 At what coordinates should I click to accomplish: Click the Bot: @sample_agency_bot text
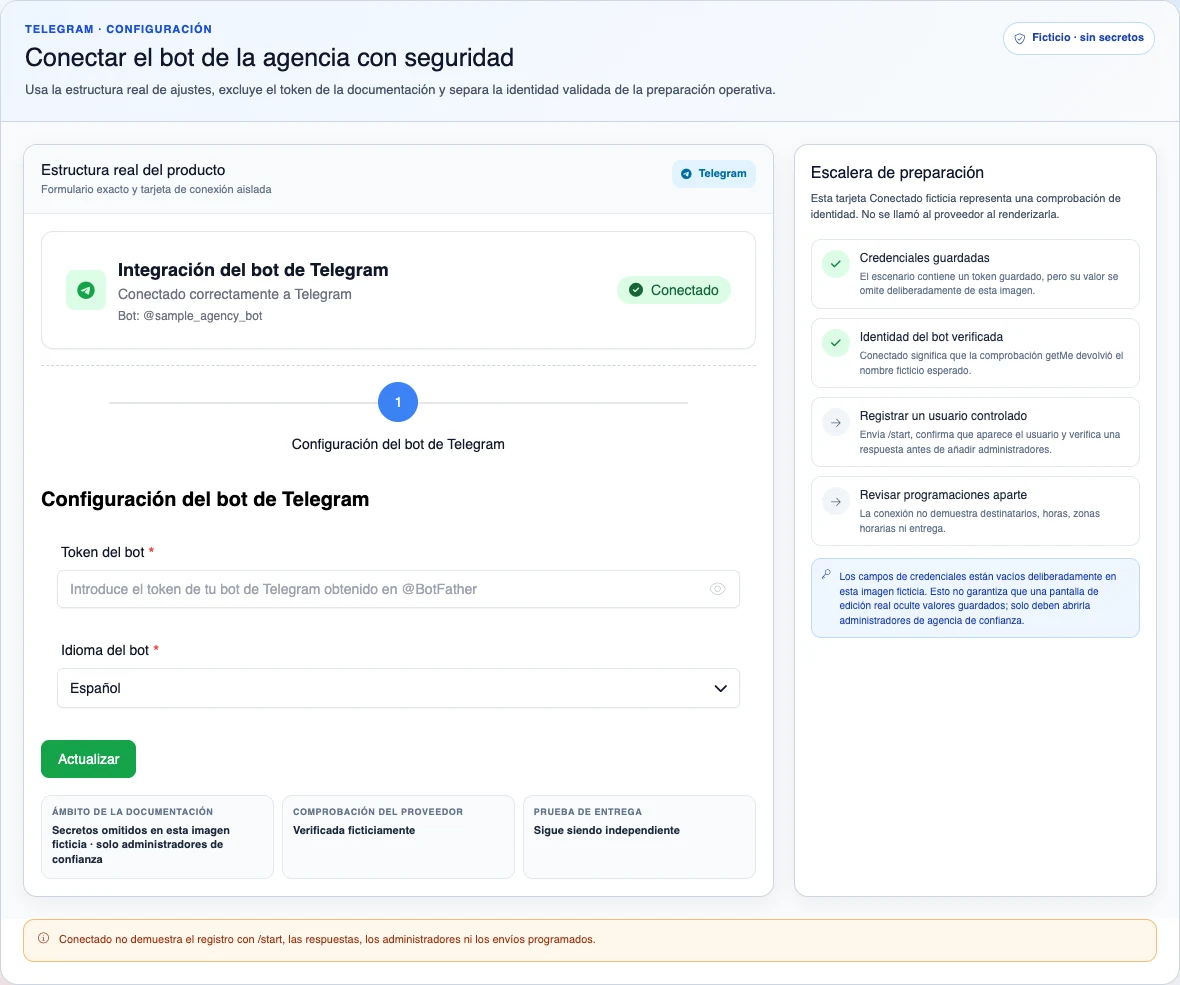coord(190,316)
